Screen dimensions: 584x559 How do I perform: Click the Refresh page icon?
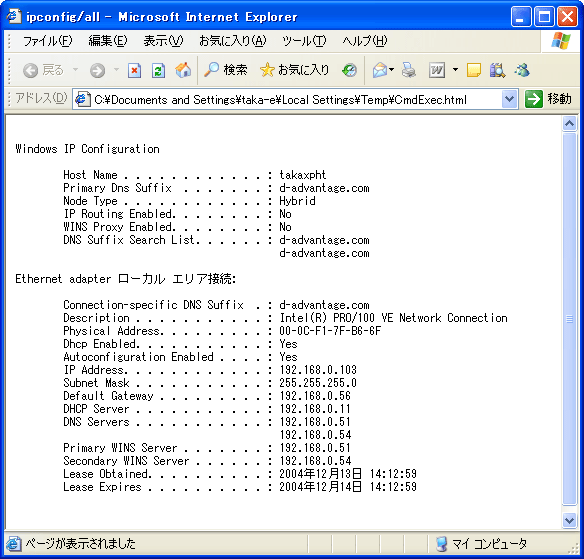(158, 70)
